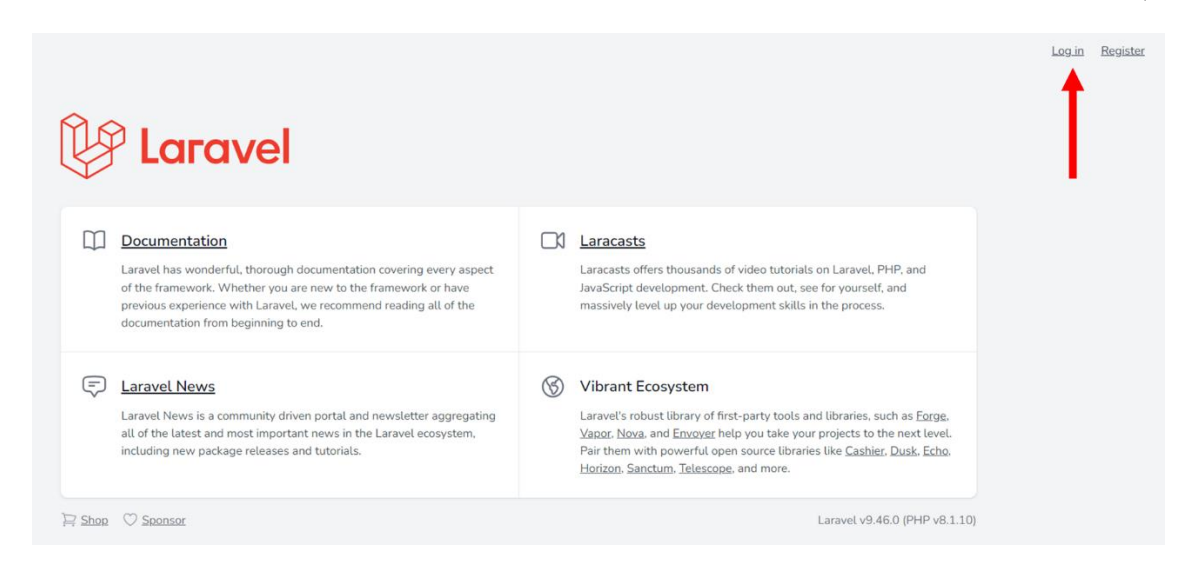Open the Documentation heading link
The width and height of the screenshot is (1197, 561).
pos(174,241)
